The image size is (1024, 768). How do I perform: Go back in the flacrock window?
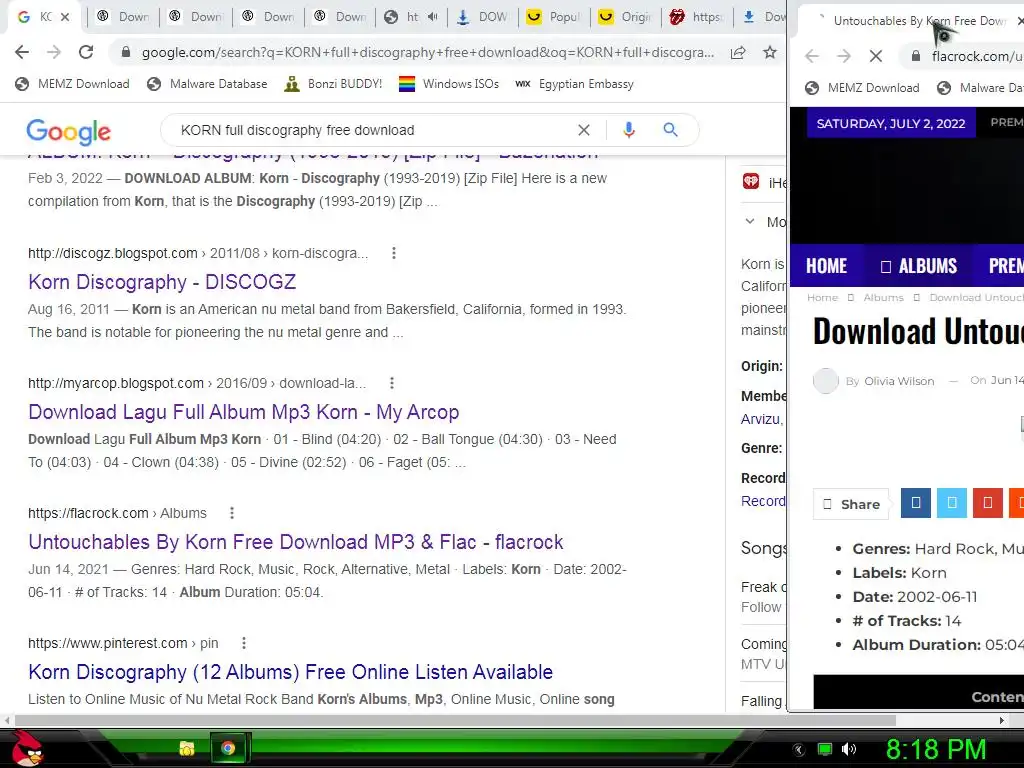pyautogui.click(x=812, y=56)
